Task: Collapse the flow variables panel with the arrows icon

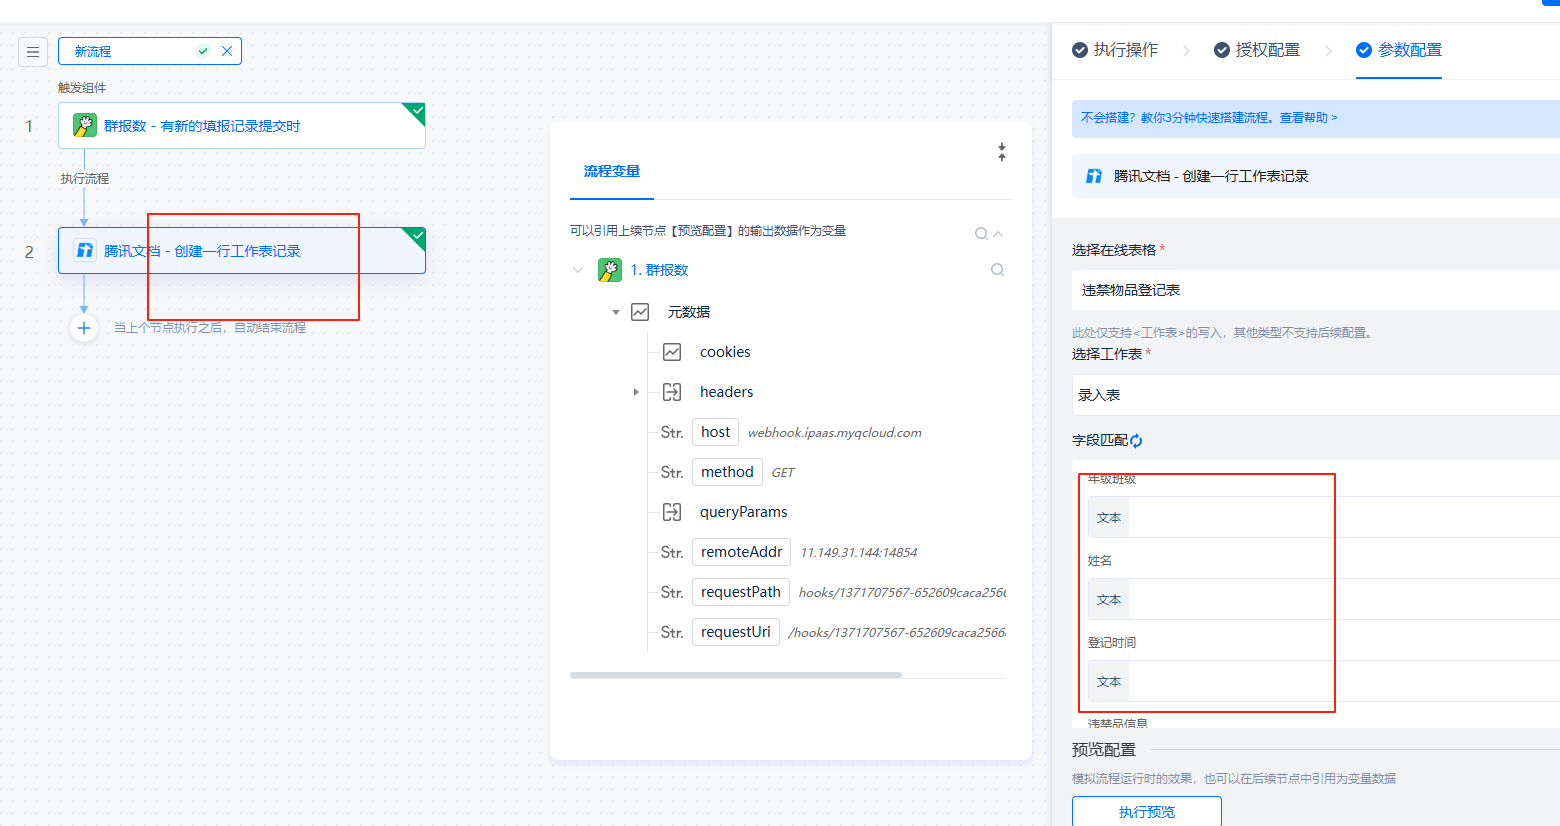Action: [1001, 152]
